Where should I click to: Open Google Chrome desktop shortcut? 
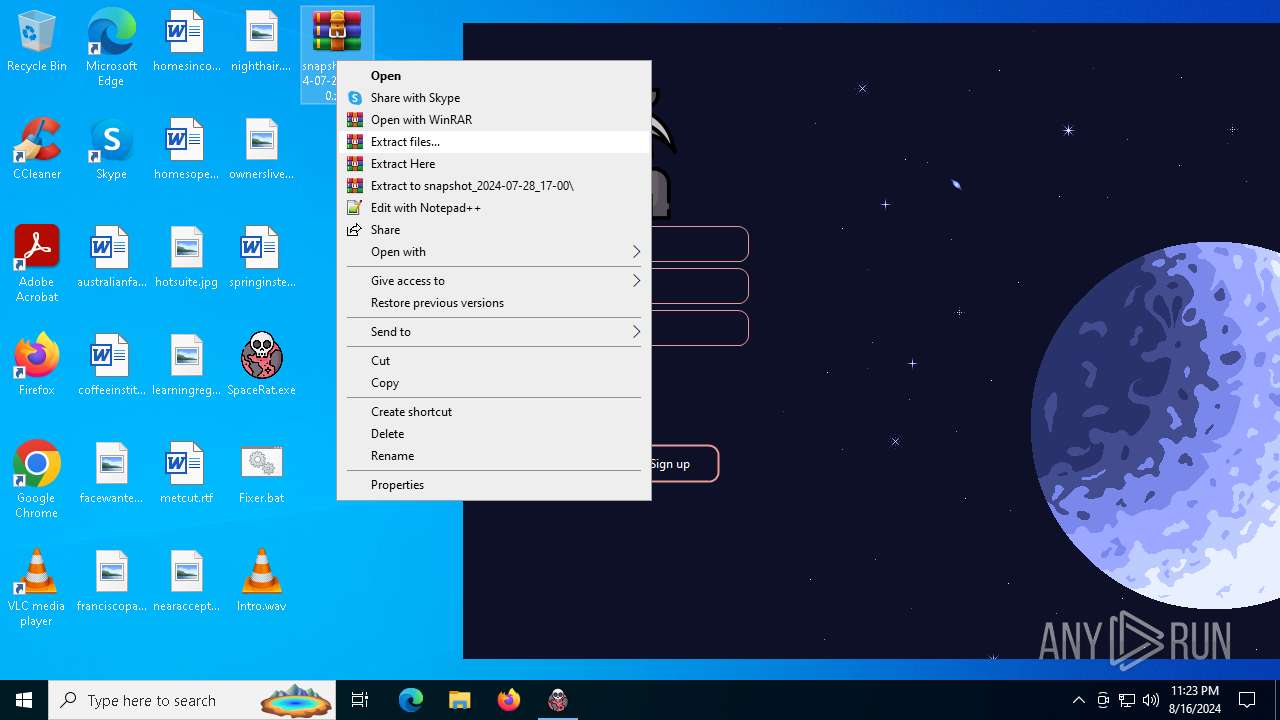pos(37,480)
